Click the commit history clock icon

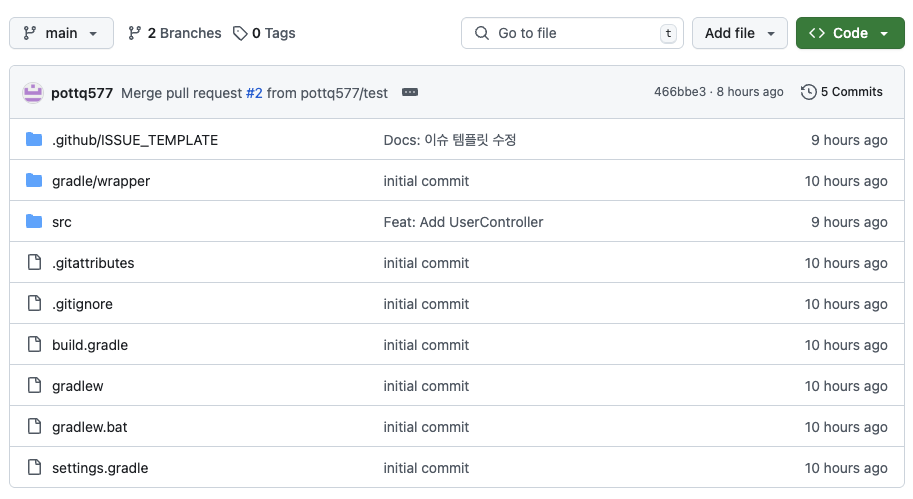click(x=808, y=92)
